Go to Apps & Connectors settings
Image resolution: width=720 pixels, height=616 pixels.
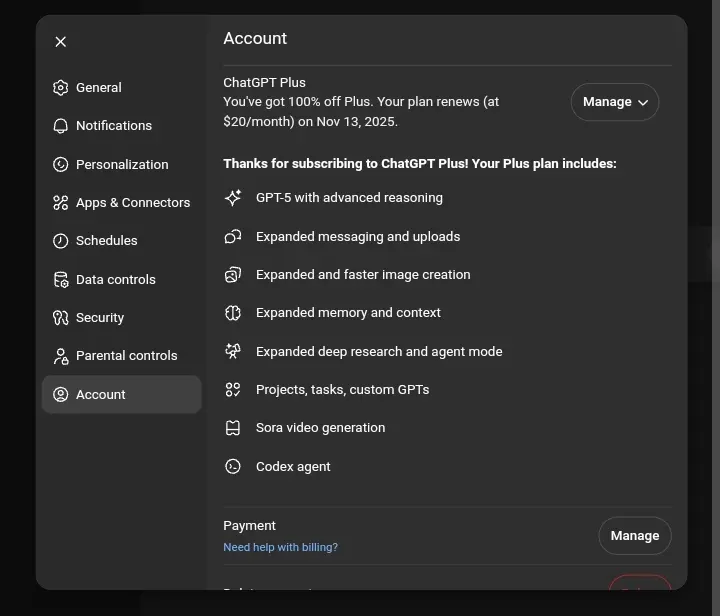click(x=122, y=202)
